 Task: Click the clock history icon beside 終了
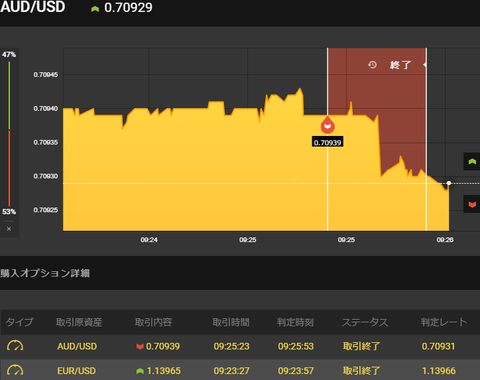372,64
